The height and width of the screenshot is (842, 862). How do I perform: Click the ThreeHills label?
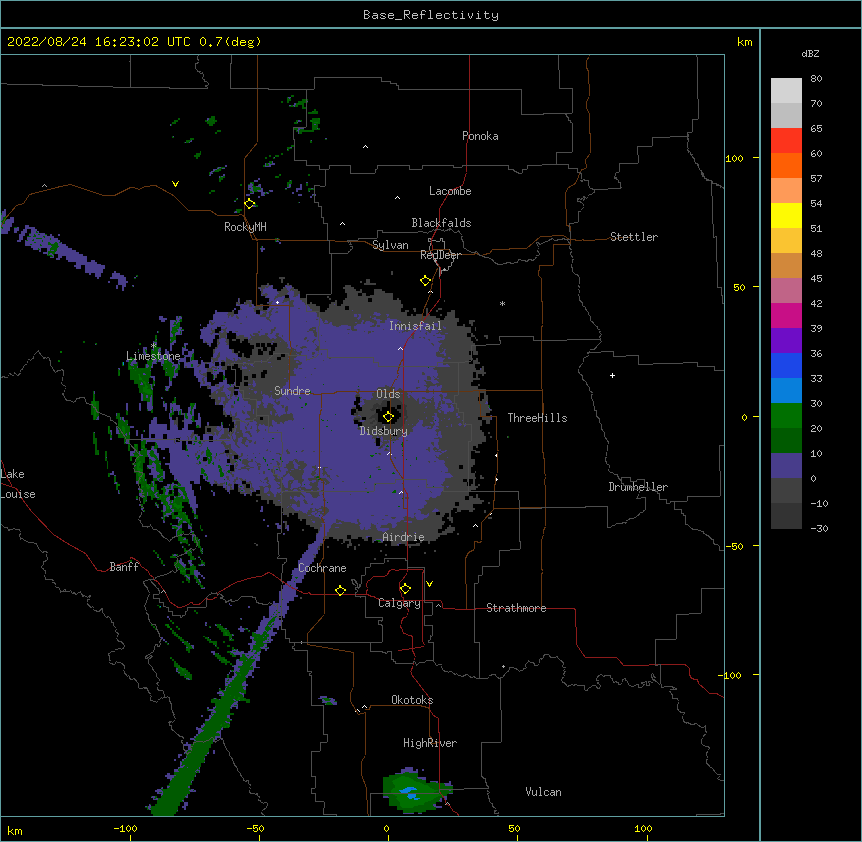(537, 418)
